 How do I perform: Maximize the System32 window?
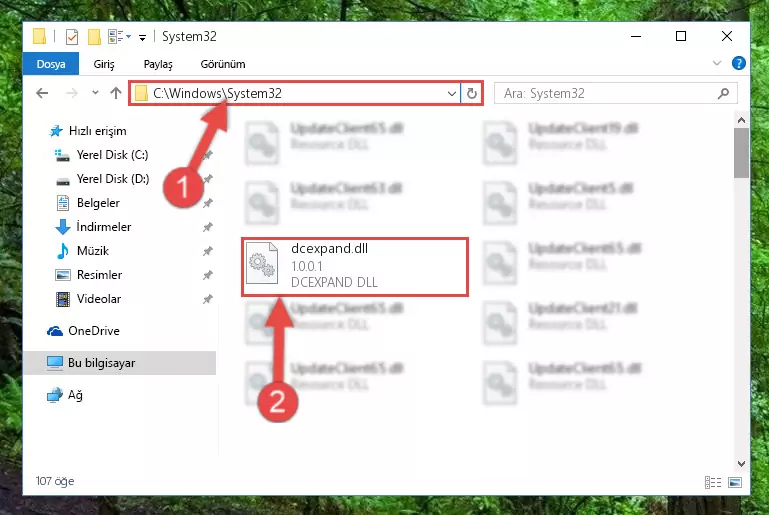tap(681, 36)
